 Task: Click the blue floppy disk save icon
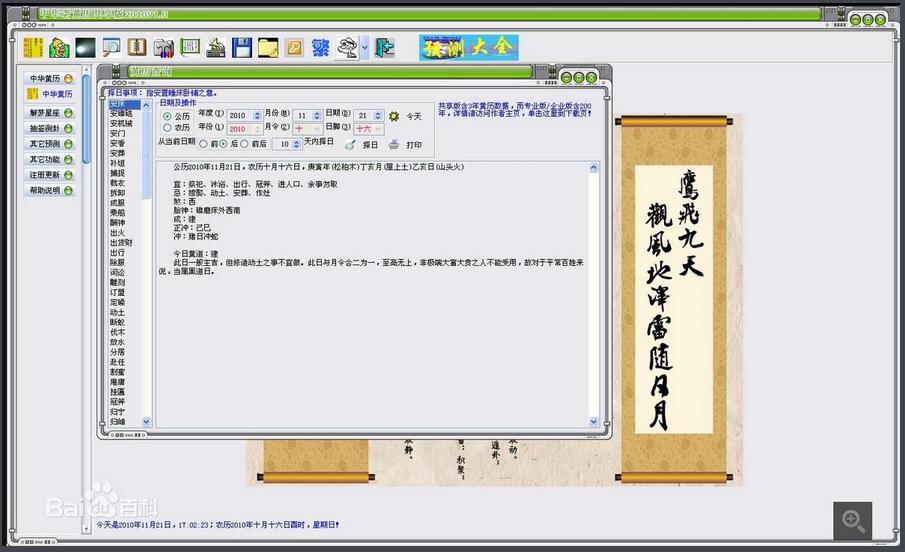click(x=242, y=47)
